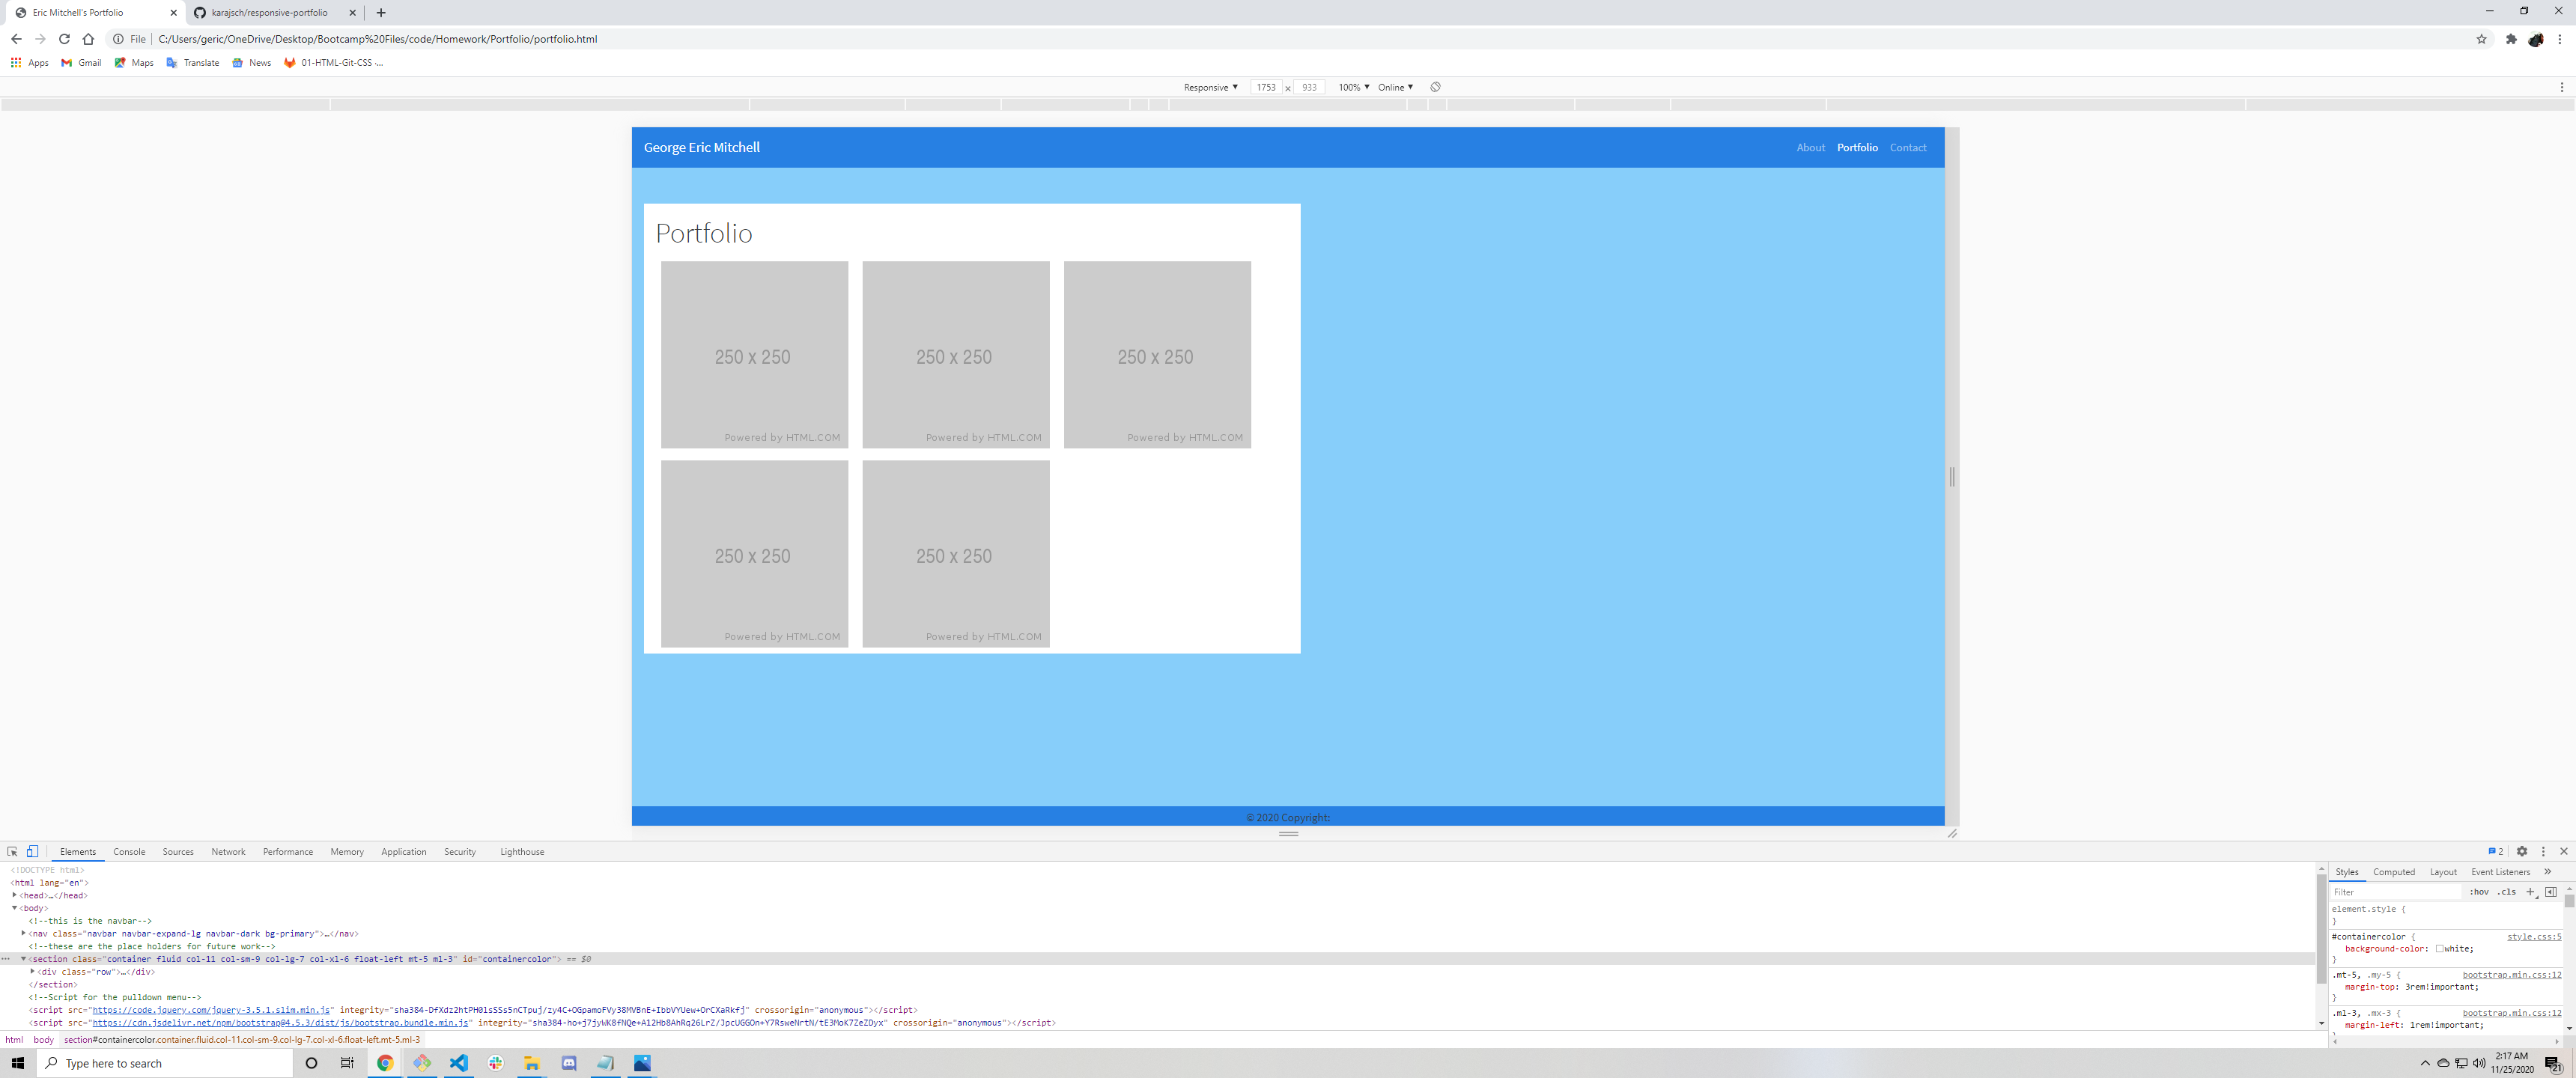
Task: Switch to the Console tab
Action: tap(129, 851)
